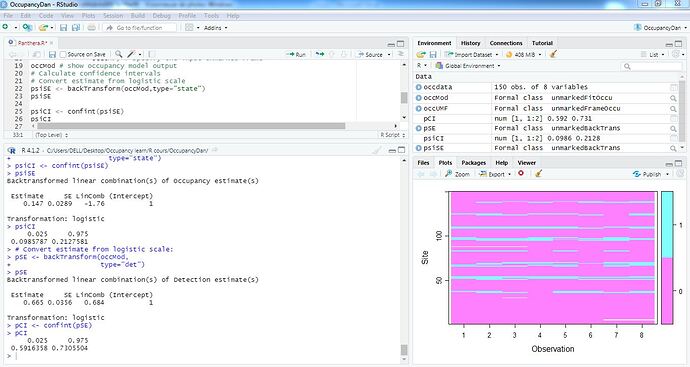
Task: Open workspace panes layout icon
Action: (189, 27)
